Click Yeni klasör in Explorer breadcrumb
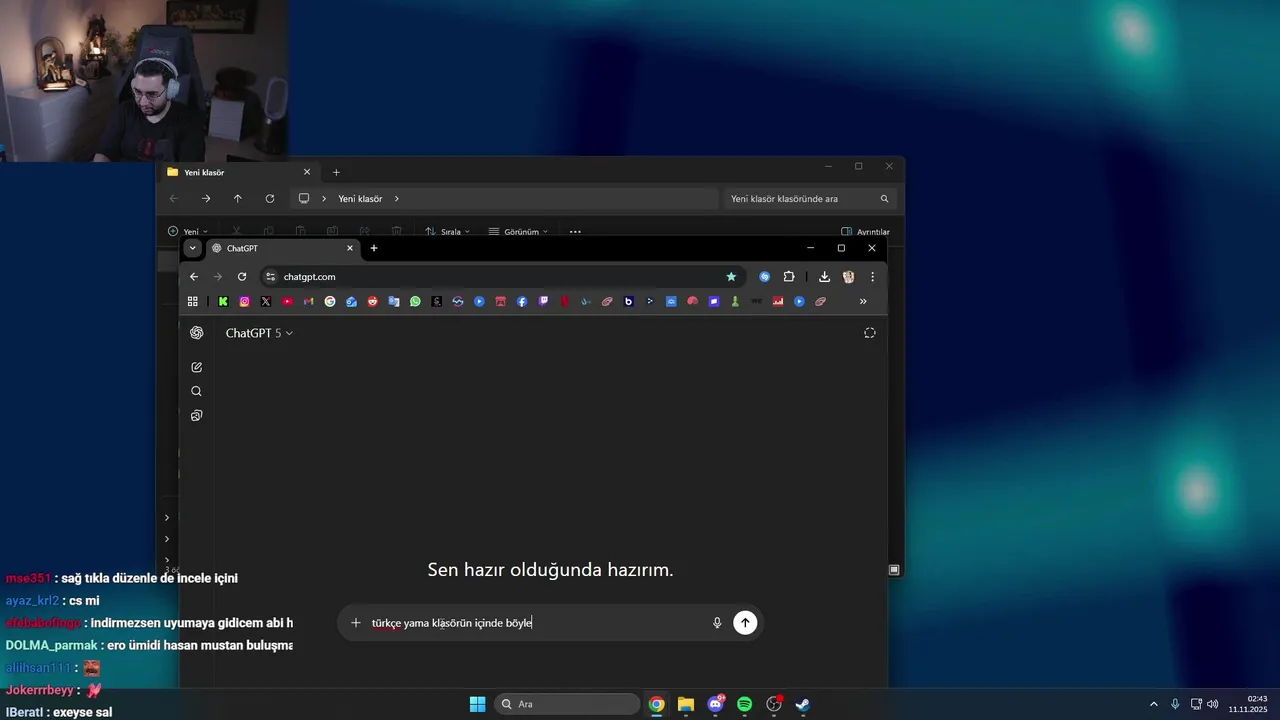This screenshot has height=720, width=1280. point(360,199)
